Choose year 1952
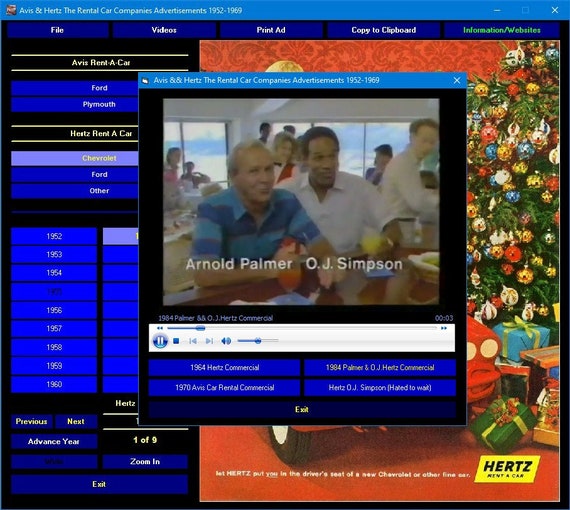This screenshot has height=510, width=570. [x=54, y=236]
